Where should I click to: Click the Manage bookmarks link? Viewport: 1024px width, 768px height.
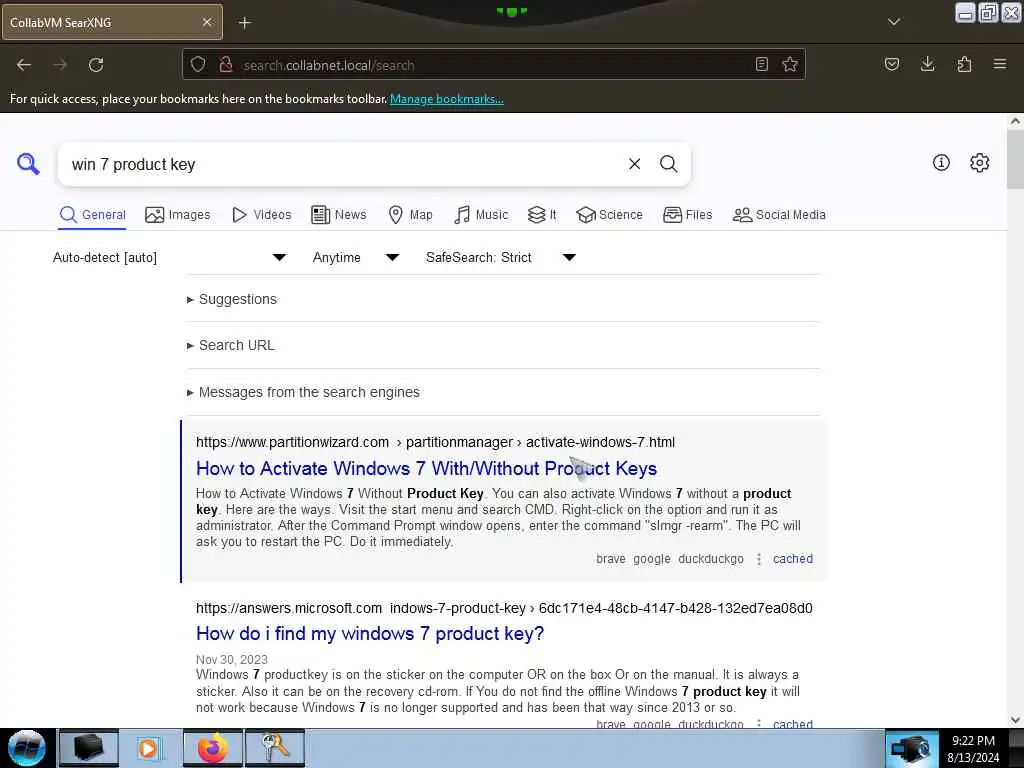(x=447, y=99)
